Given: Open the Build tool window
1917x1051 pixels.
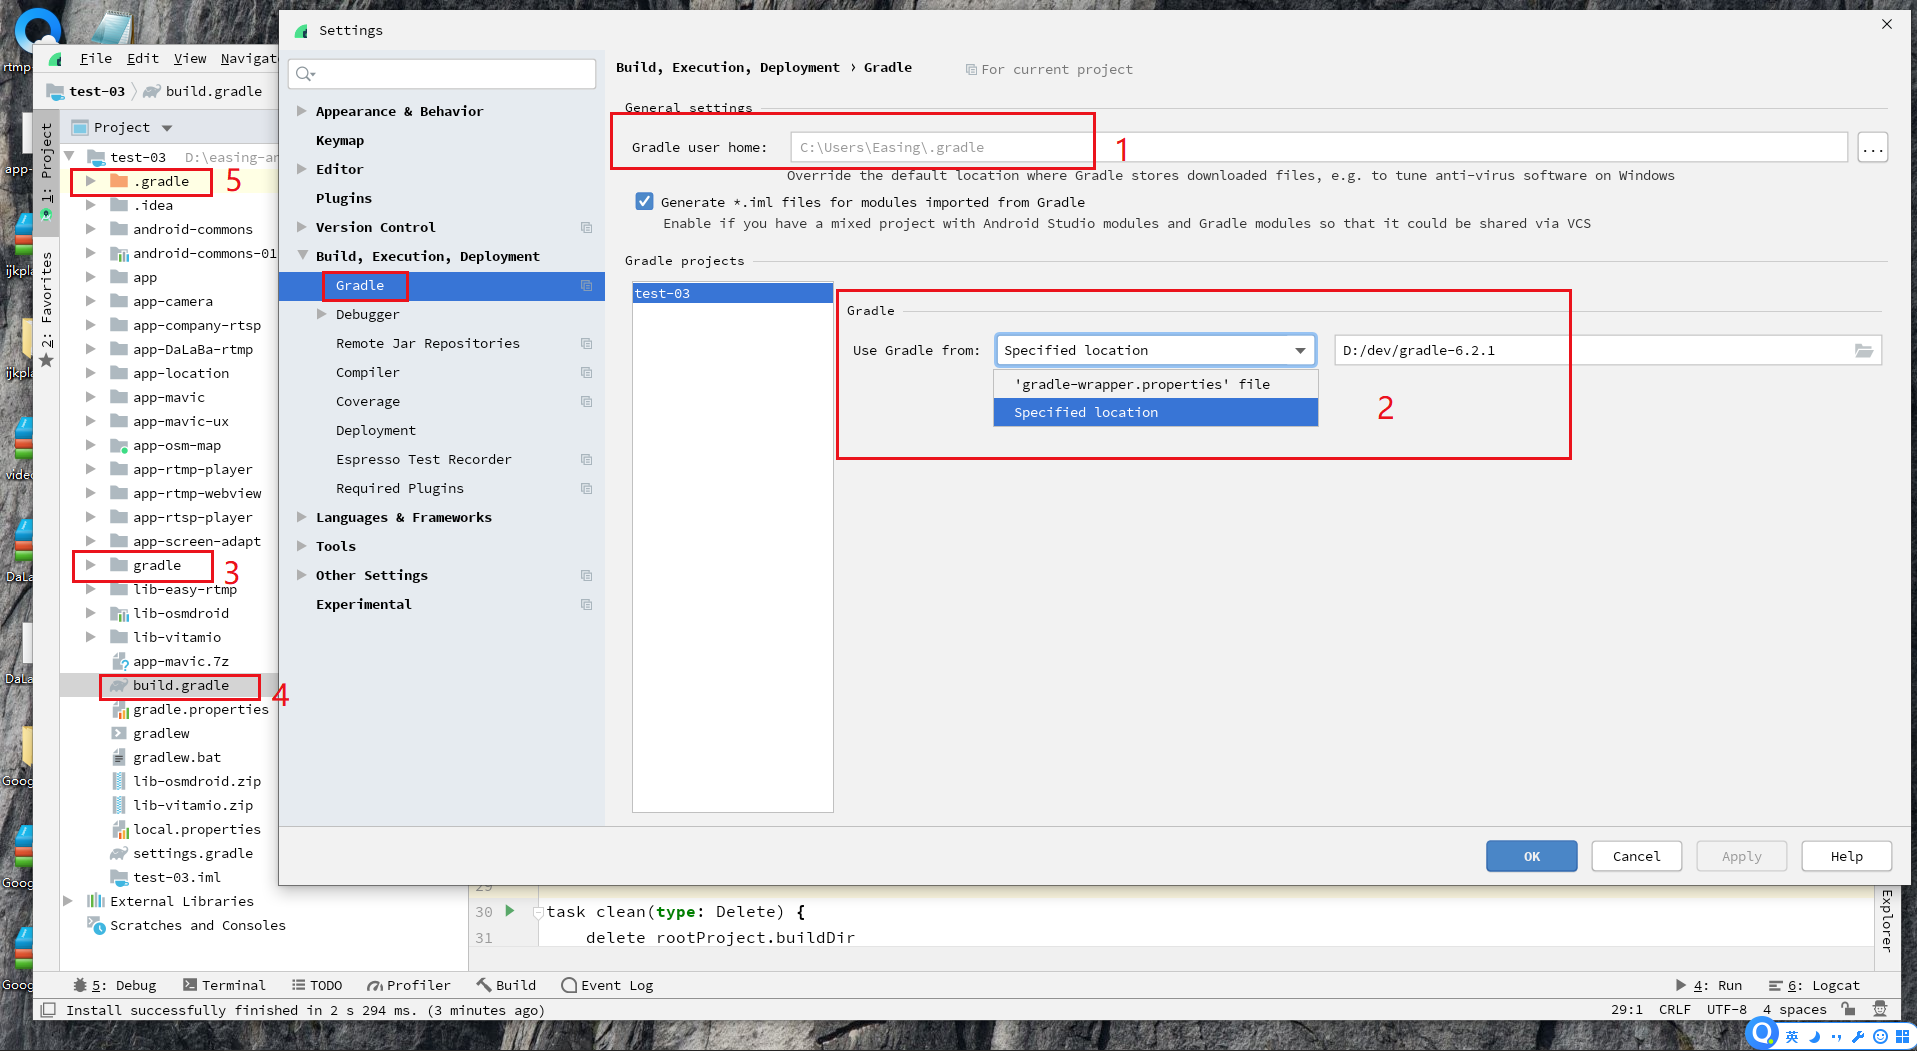Looking at the screenshot, I should pyautogui.click(x=506, y=985).
